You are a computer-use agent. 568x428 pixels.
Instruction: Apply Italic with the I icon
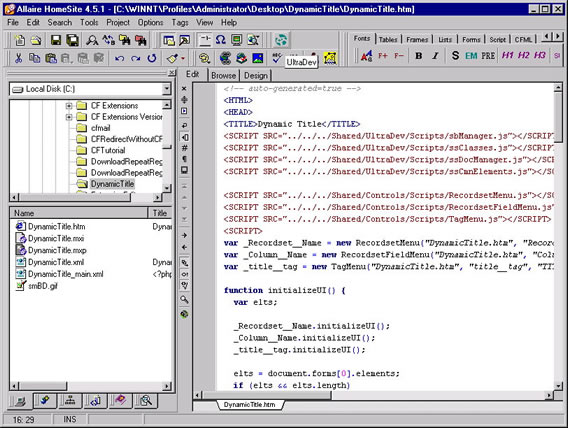(435, 56)
